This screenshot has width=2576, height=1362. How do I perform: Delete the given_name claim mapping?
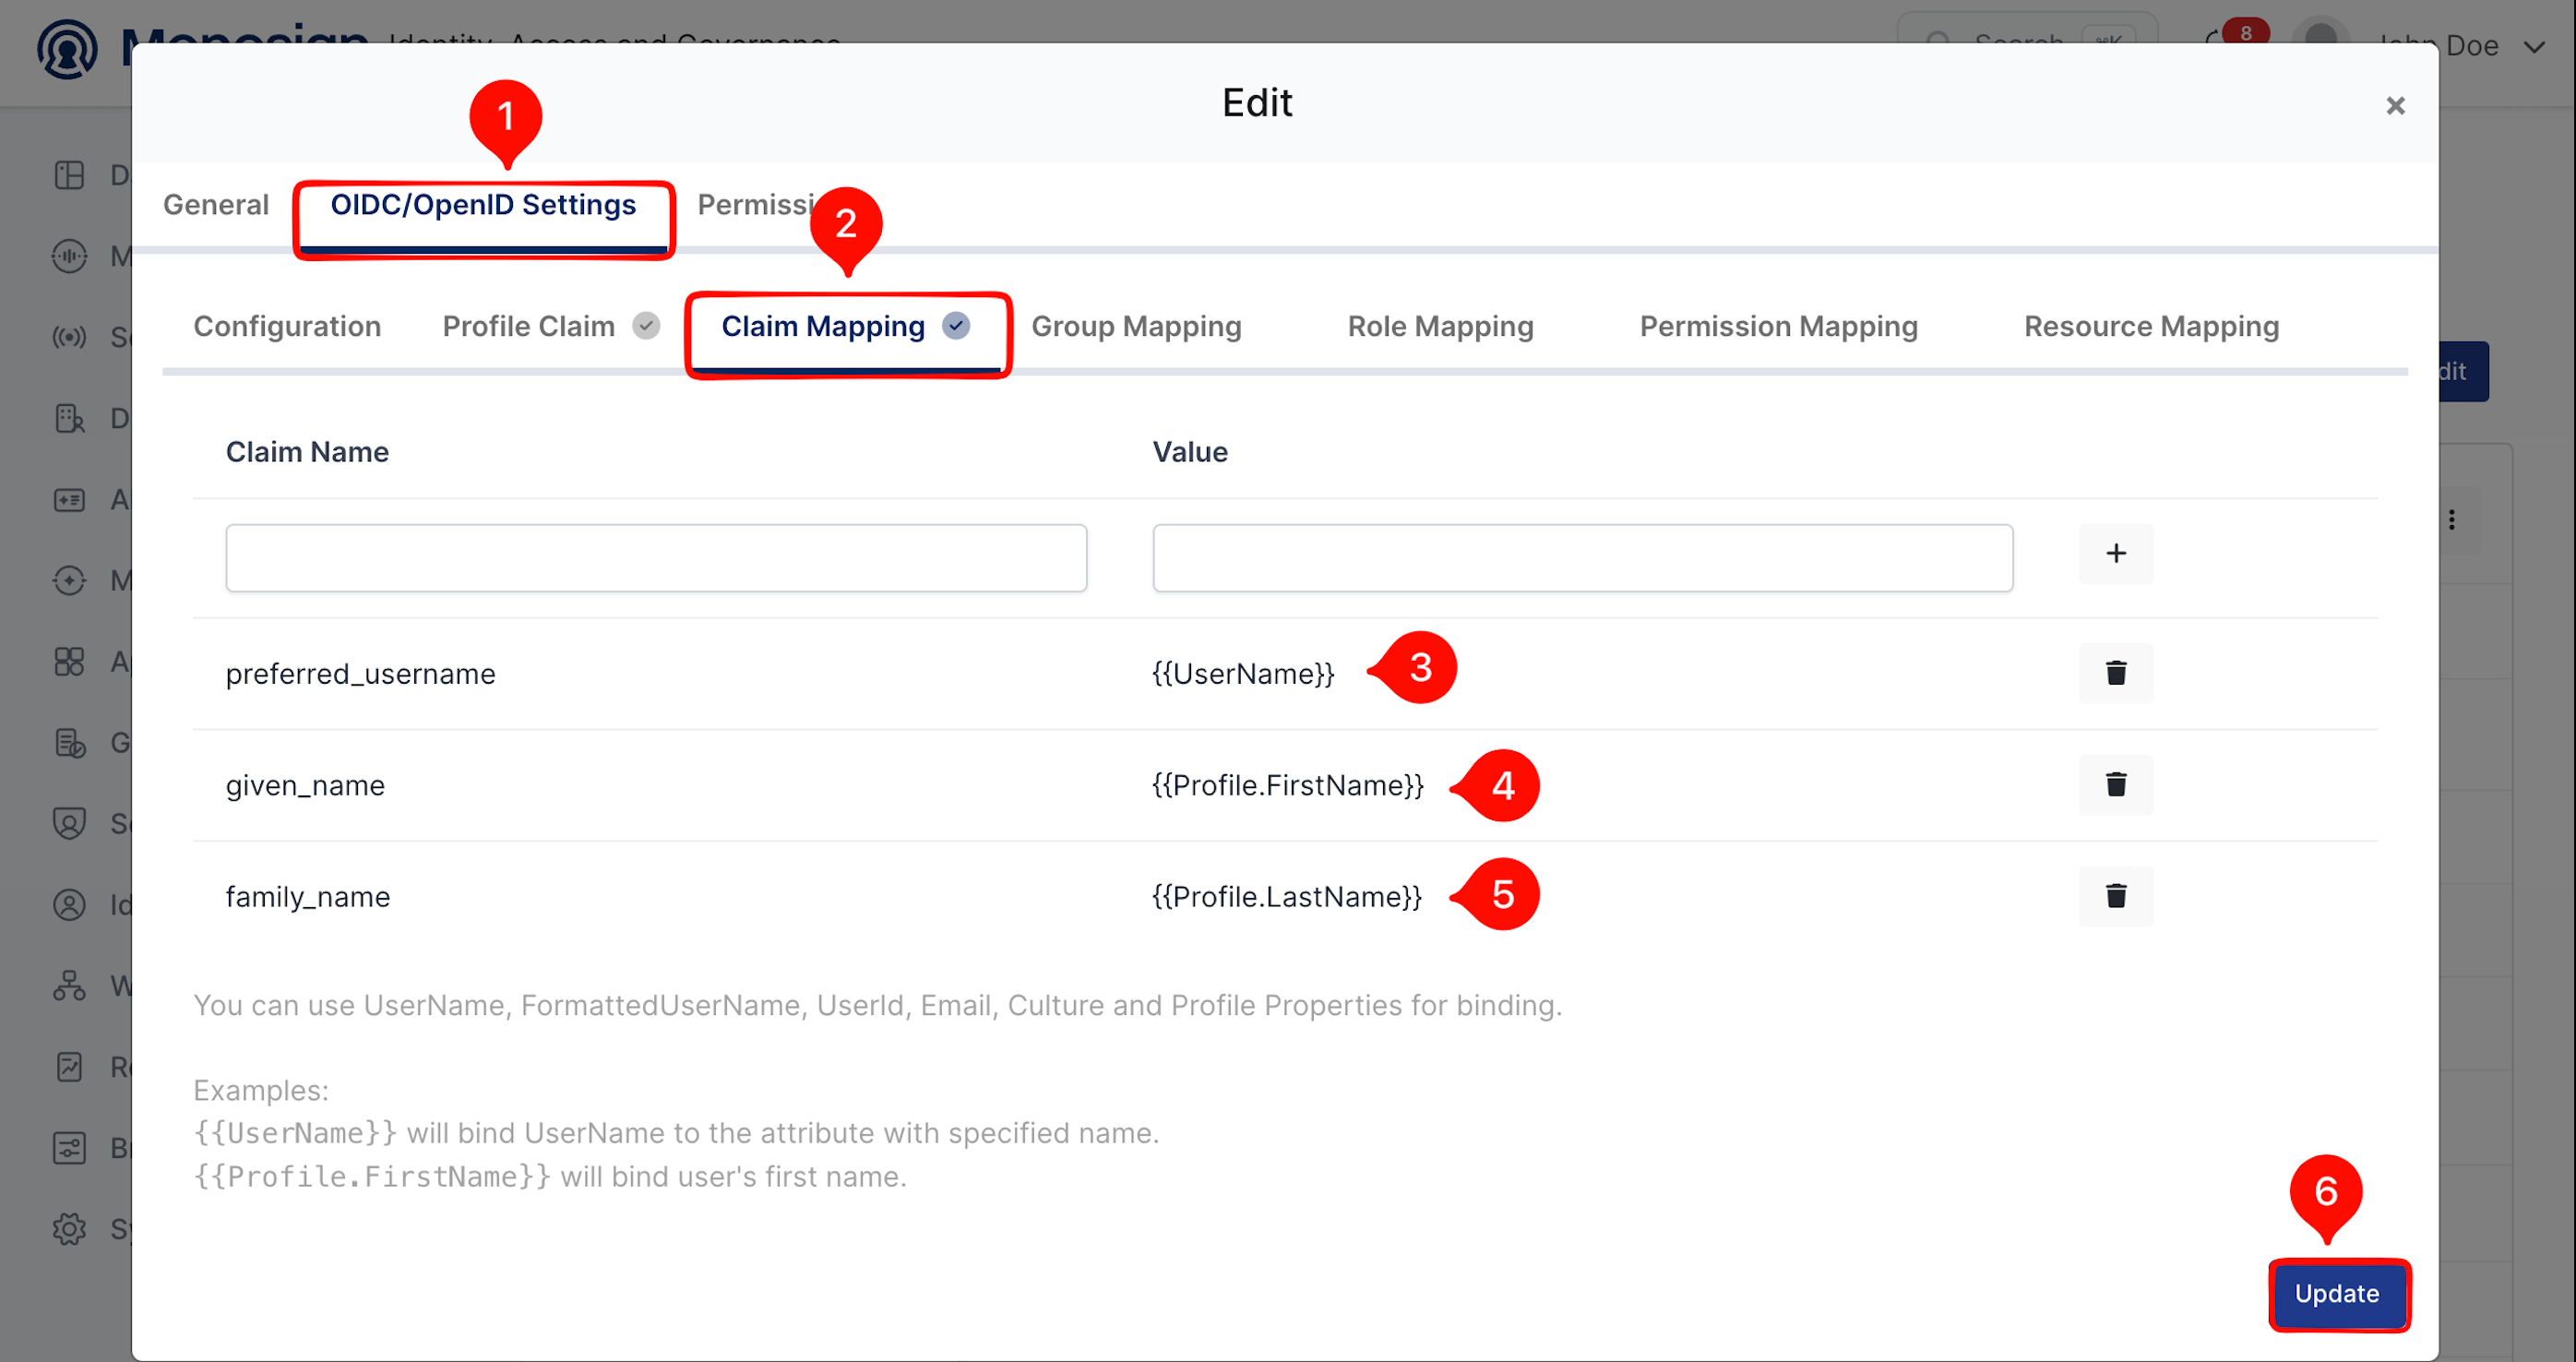[x=2115, y=785]
